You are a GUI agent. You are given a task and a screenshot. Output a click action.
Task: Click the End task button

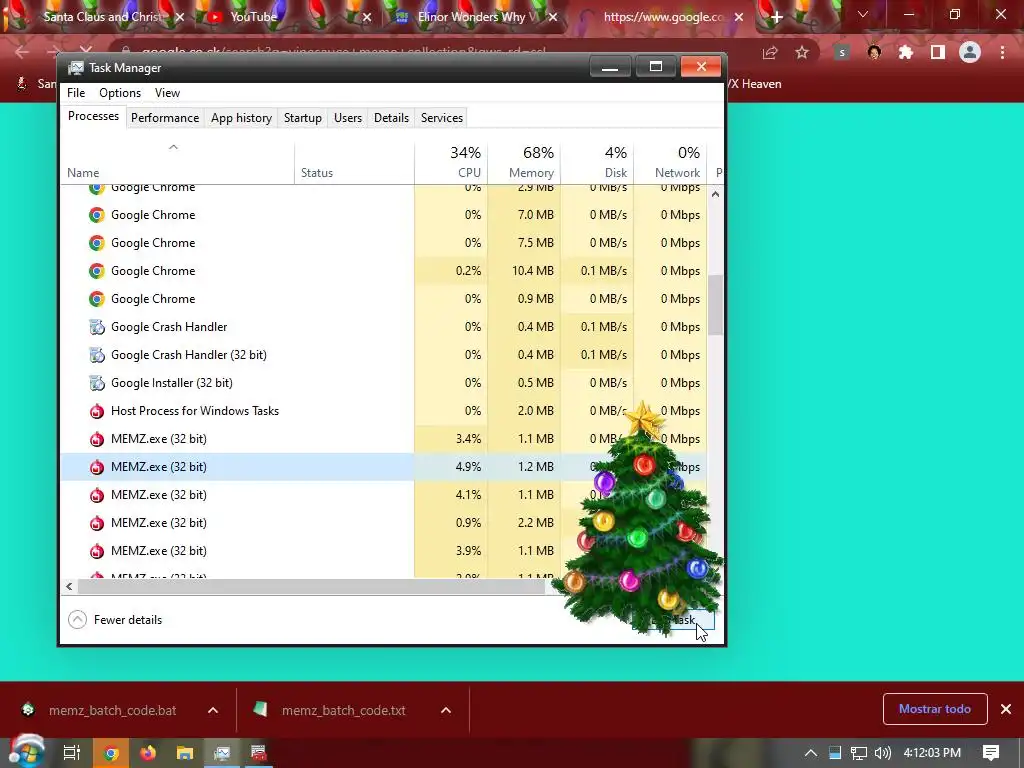(673, 620)
